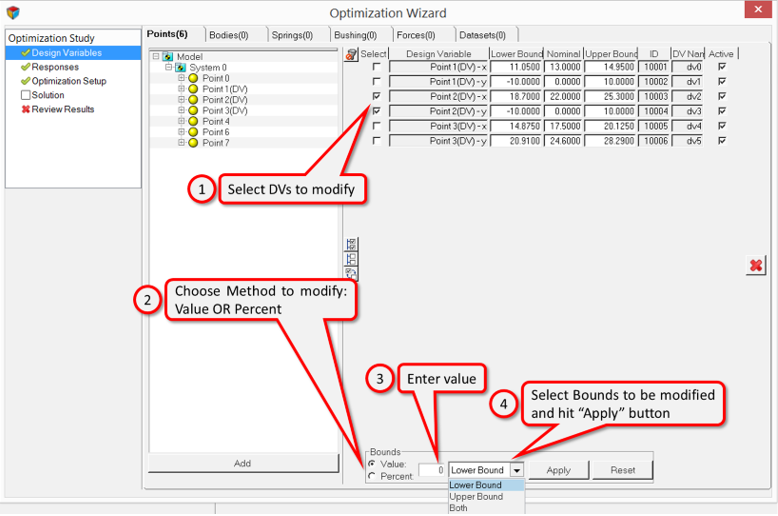Viewport: 778px width, 516px height.
Task: Close the Optimization Wizard window
Action: [758, 9]
